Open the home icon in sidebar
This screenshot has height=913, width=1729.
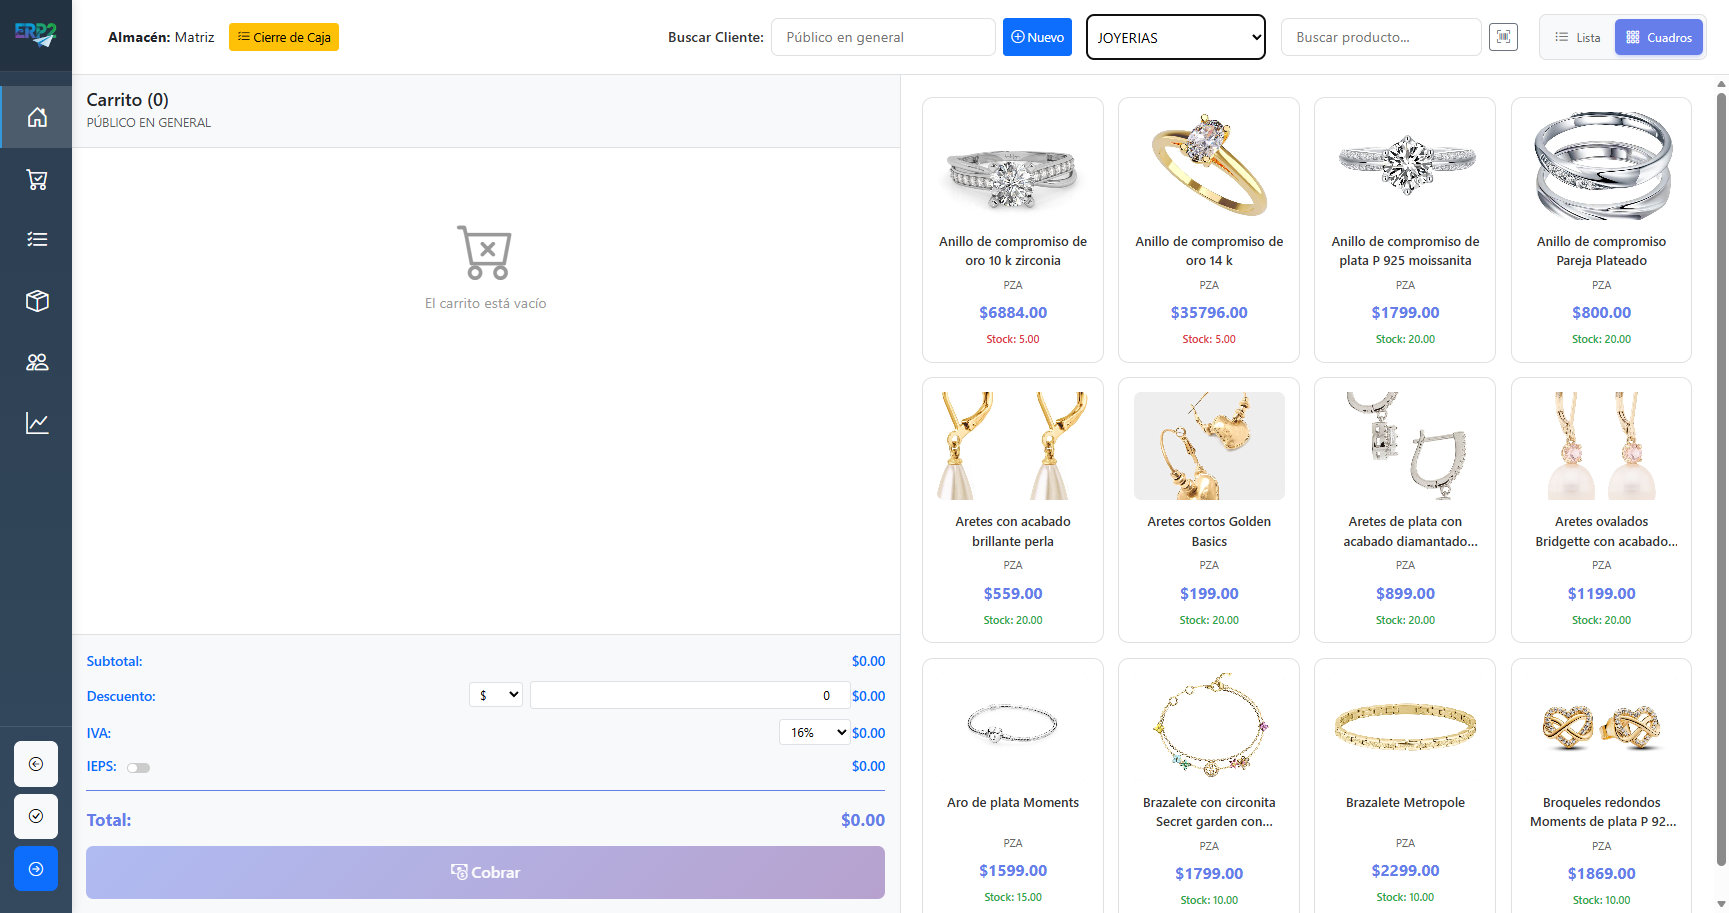37,117
